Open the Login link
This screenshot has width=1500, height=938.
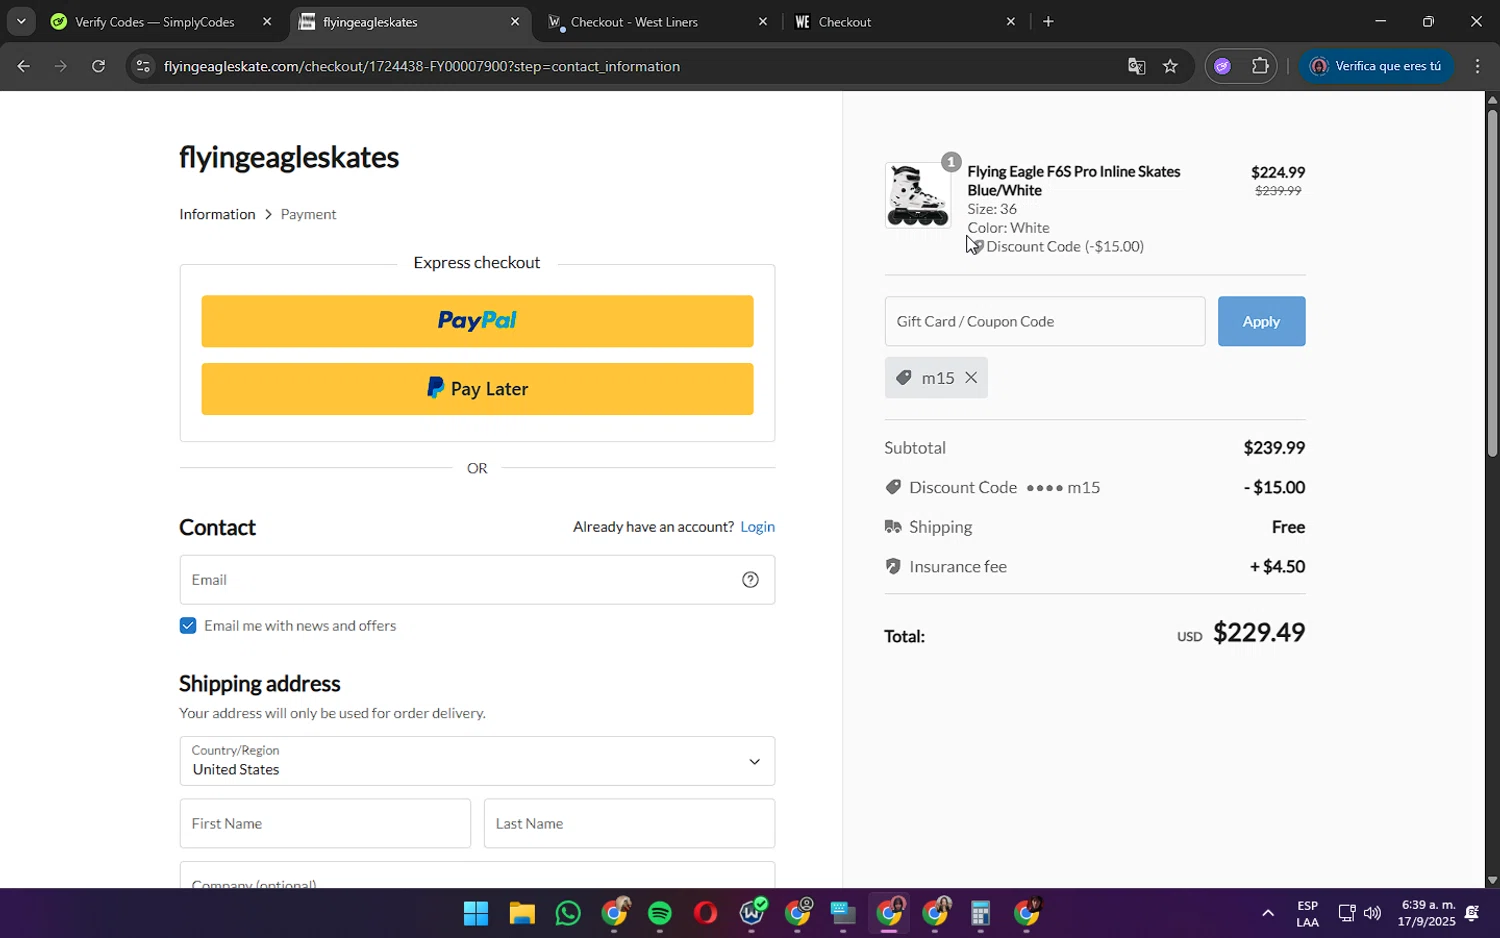(757, 527)
